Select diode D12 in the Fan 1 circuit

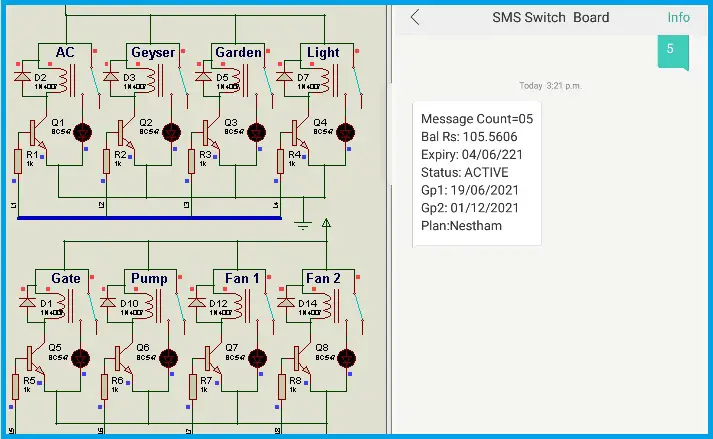(x=197, y=303)
